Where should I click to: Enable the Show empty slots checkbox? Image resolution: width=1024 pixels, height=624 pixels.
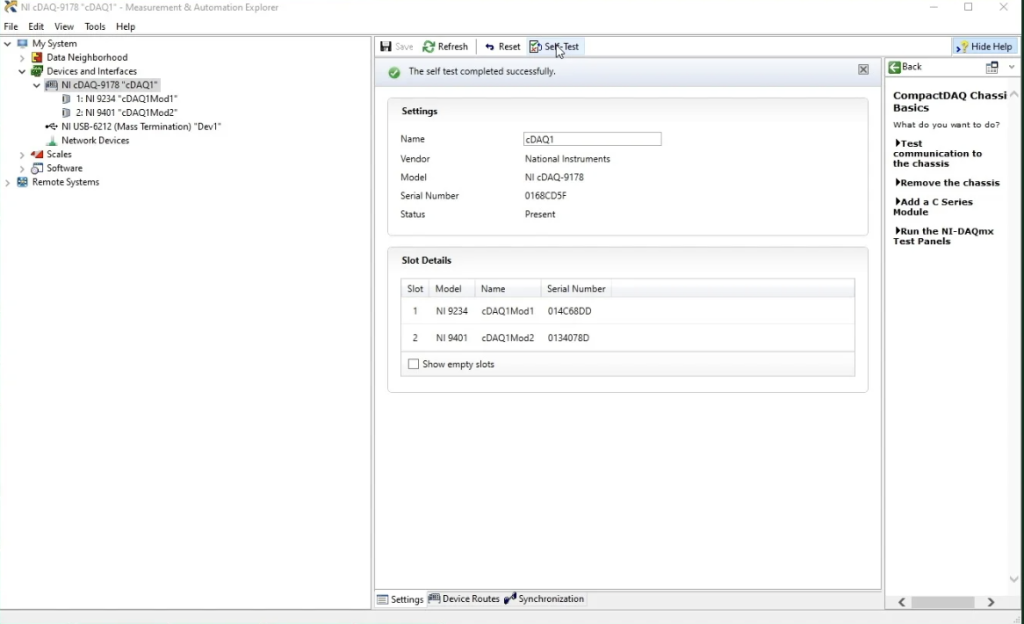[413, 364]
